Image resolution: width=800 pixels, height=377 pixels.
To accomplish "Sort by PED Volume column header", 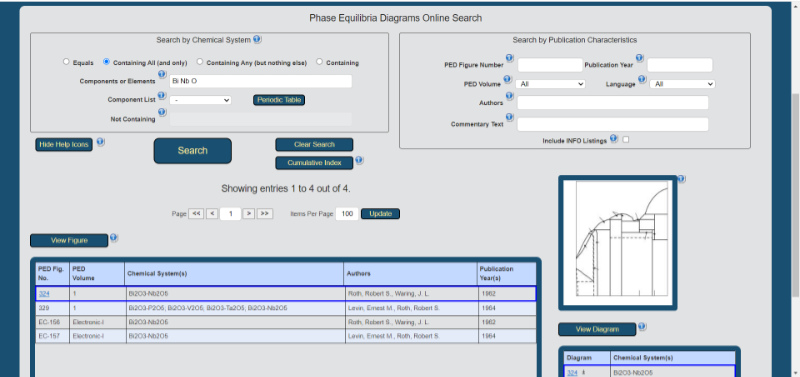I will coord(97,273).
